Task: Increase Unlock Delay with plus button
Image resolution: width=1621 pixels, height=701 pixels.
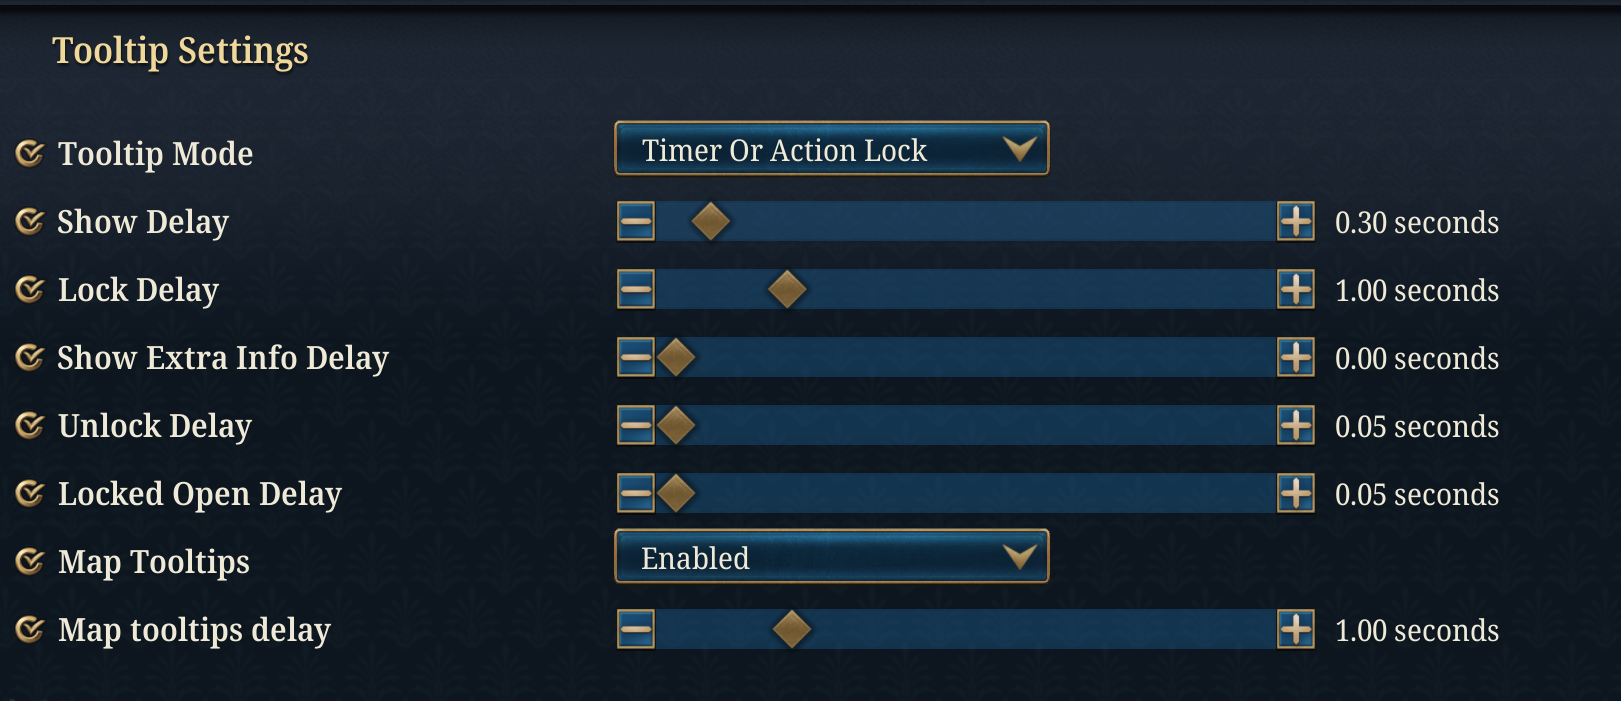Action: pos(1296,425)
